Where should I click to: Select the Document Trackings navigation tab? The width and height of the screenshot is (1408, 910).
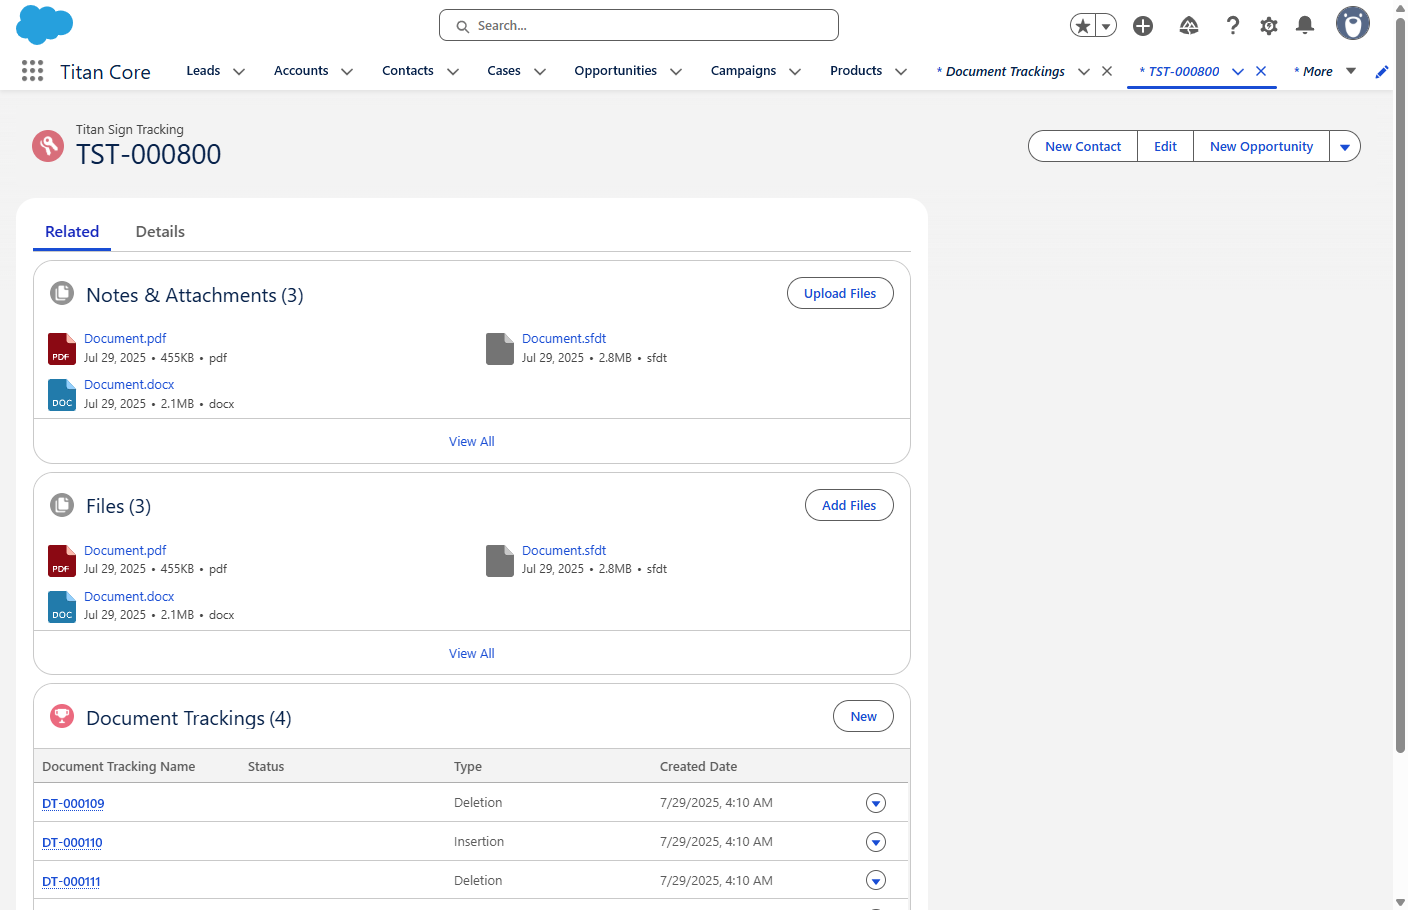(1000, 71)
